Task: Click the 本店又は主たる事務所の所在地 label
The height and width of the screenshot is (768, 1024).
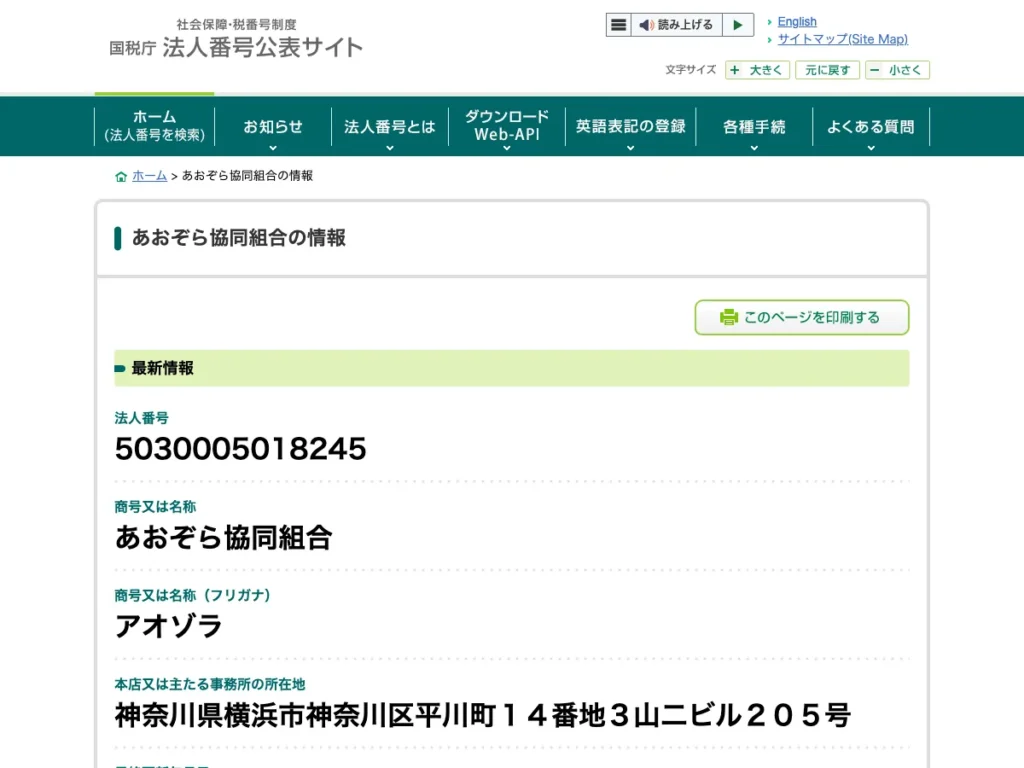Action: click(210, 684)
